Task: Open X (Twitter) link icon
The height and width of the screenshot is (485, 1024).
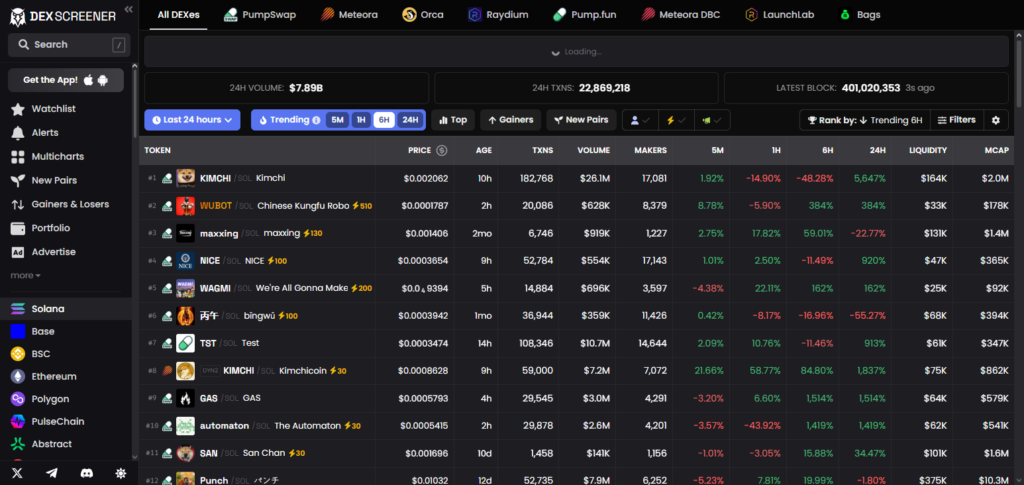Action: [18, 473]
